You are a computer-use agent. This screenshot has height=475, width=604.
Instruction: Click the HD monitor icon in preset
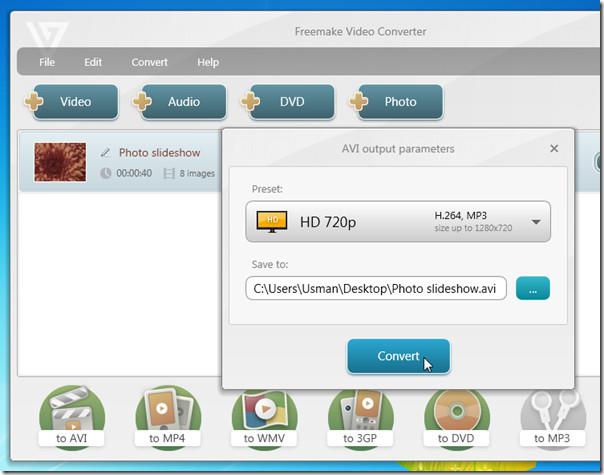click(x=272, y=222)
